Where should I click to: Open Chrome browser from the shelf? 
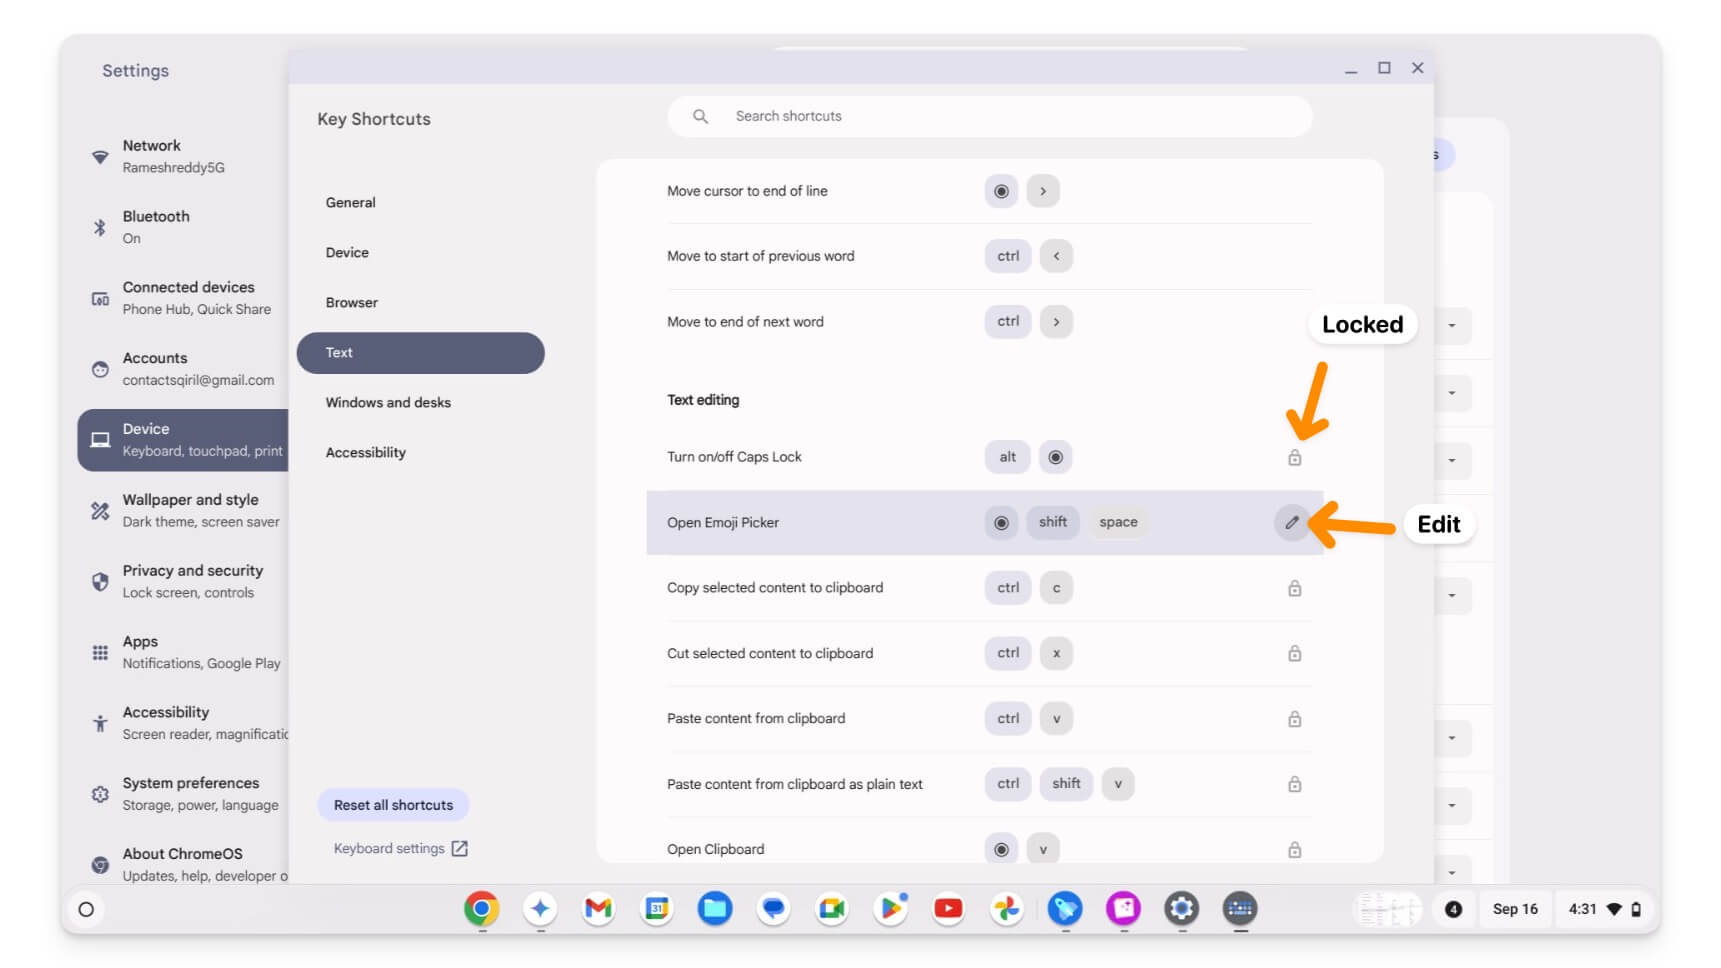coord(481,909)
